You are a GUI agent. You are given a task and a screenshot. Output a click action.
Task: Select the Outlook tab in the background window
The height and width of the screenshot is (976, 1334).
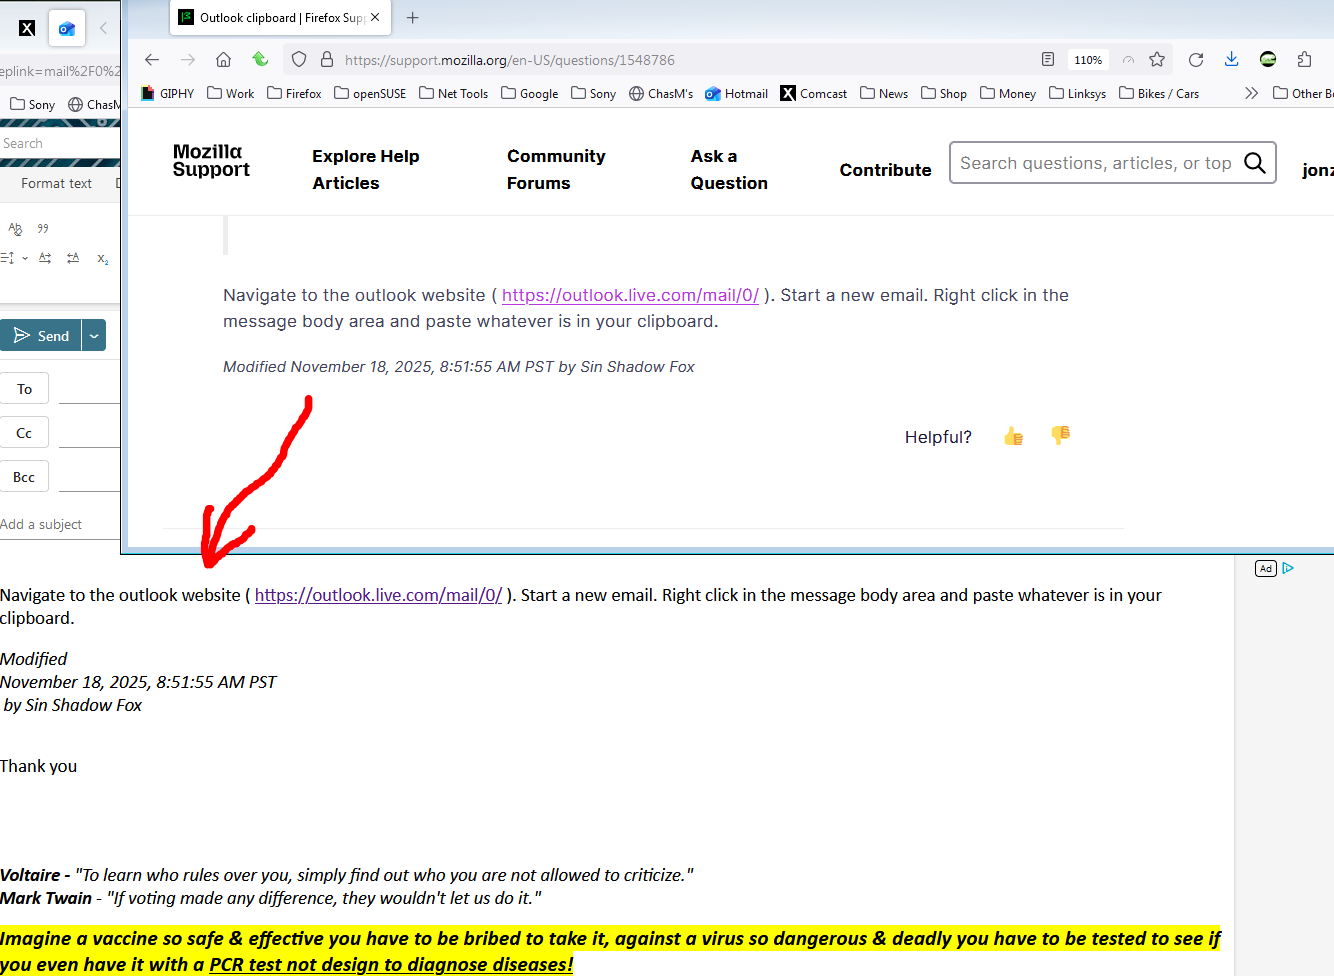[67, 28]
